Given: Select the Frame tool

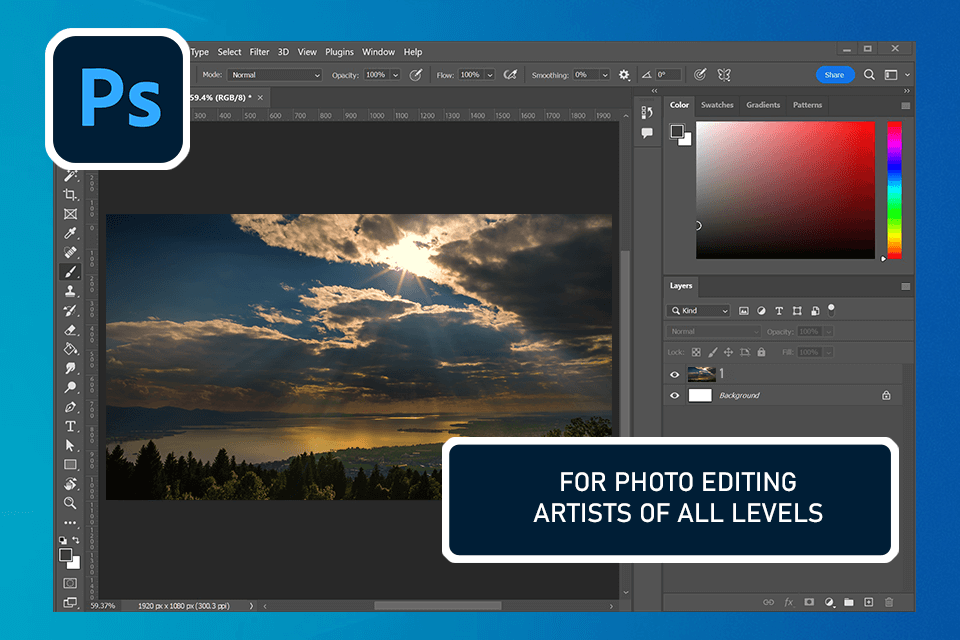Looking at the screenshot, I should pyautogui.click(x=70, y=214).
